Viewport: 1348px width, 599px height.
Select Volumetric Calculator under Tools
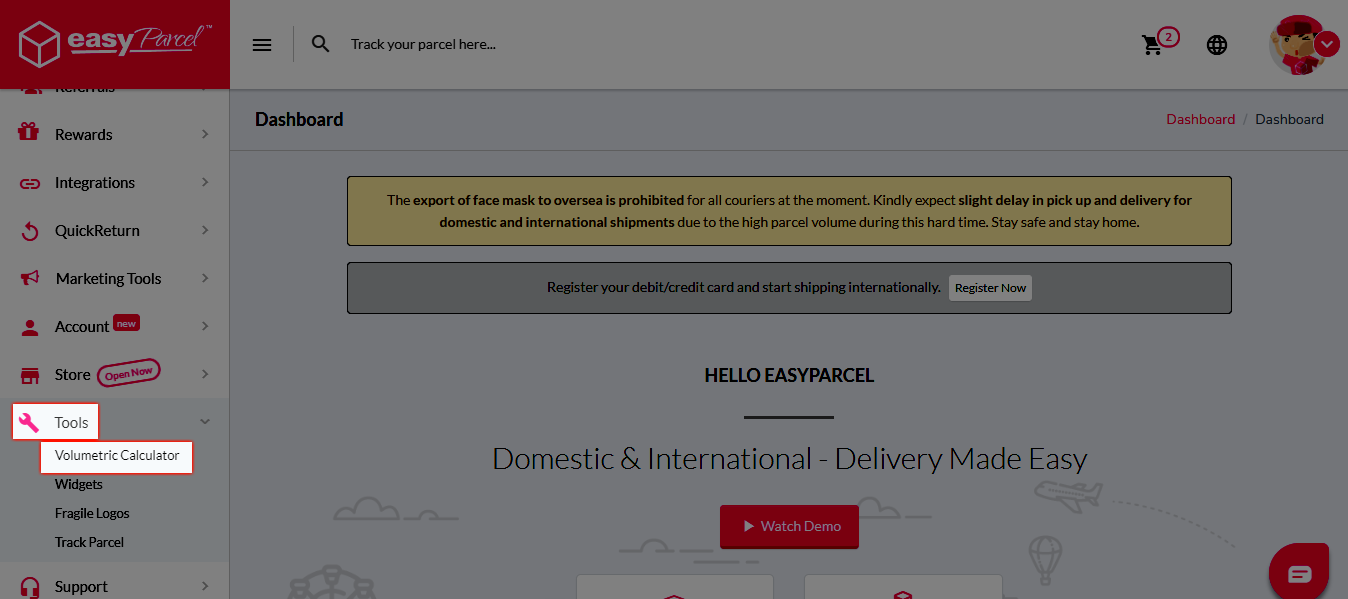click(116, 455)
